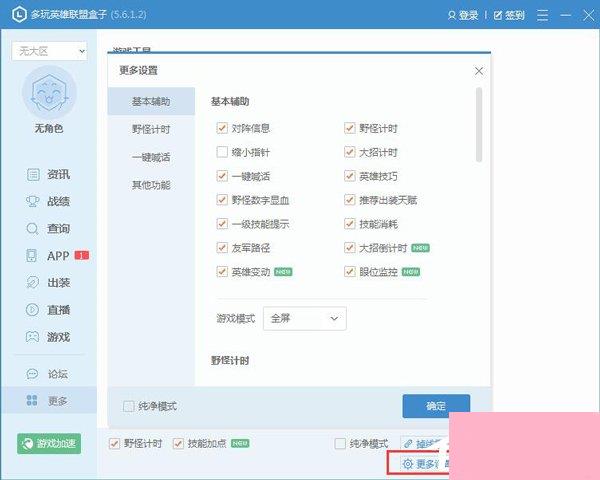Enable the 缩小指针 checkbox
This screenshot has height=480, width=600.
[222, 152]
